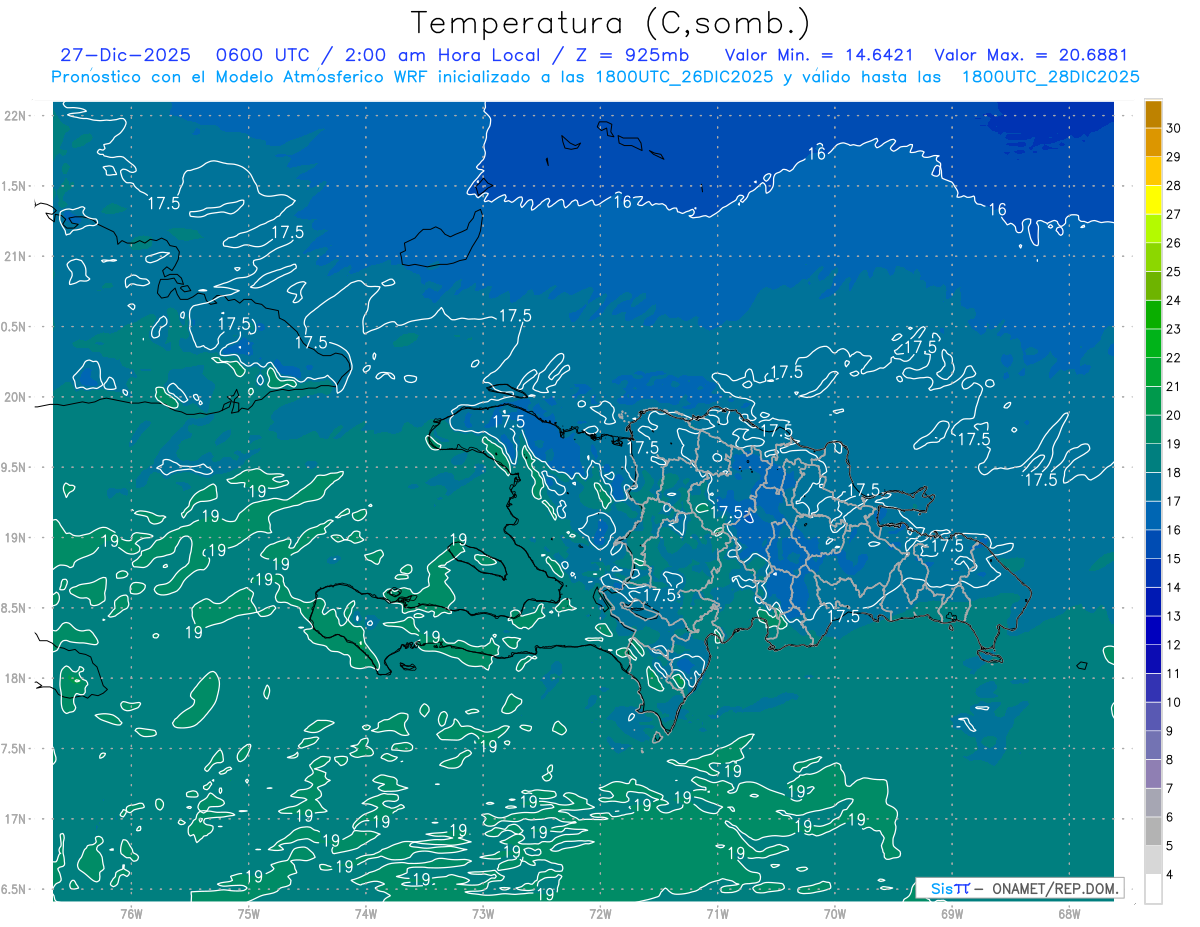Click the color scale label "12"
Viewport: 1200px width, 927px height.
click(1174, 645)
